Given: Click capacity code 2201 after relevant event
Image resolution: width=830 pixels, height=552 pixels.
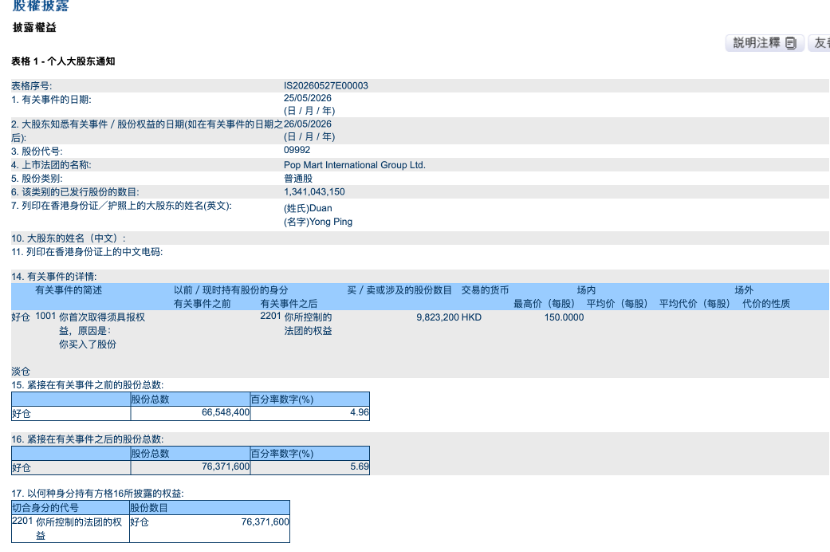Looking at the screenshot, I should [x=270, y=316].
